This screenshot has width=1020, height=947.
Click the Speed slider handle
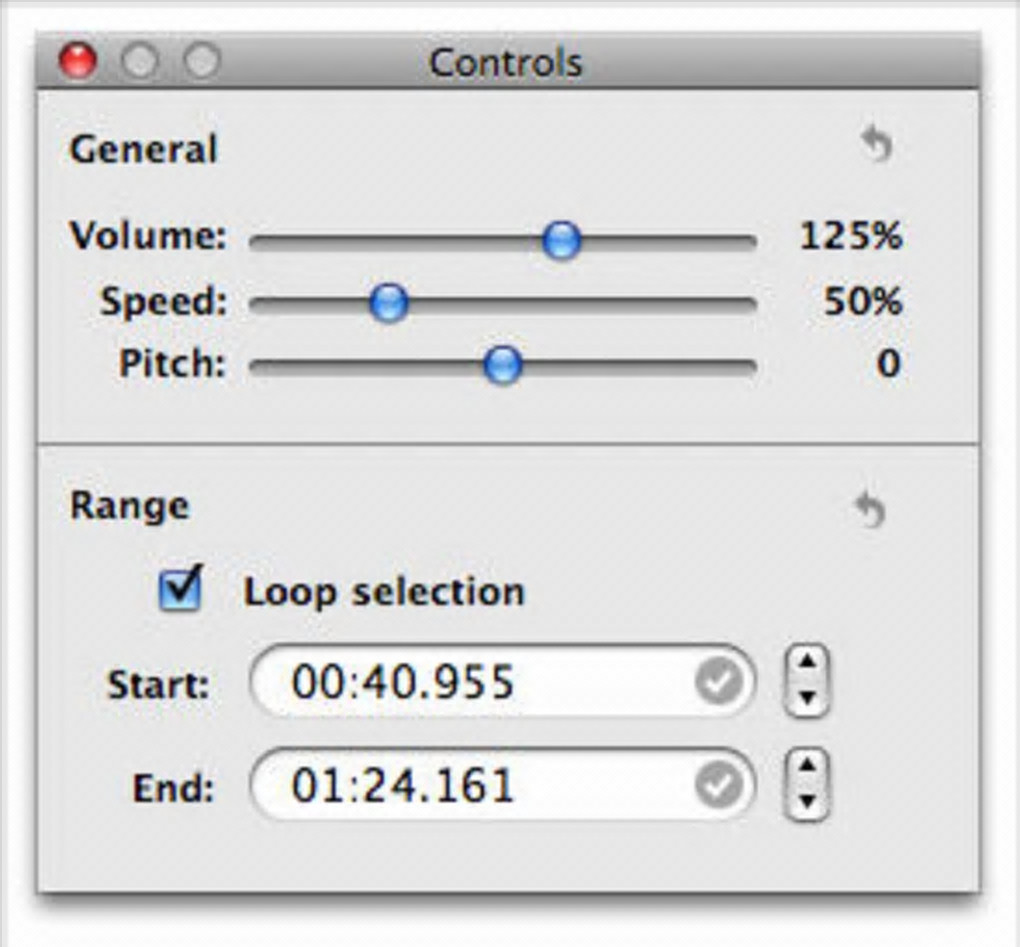(388, 301)
